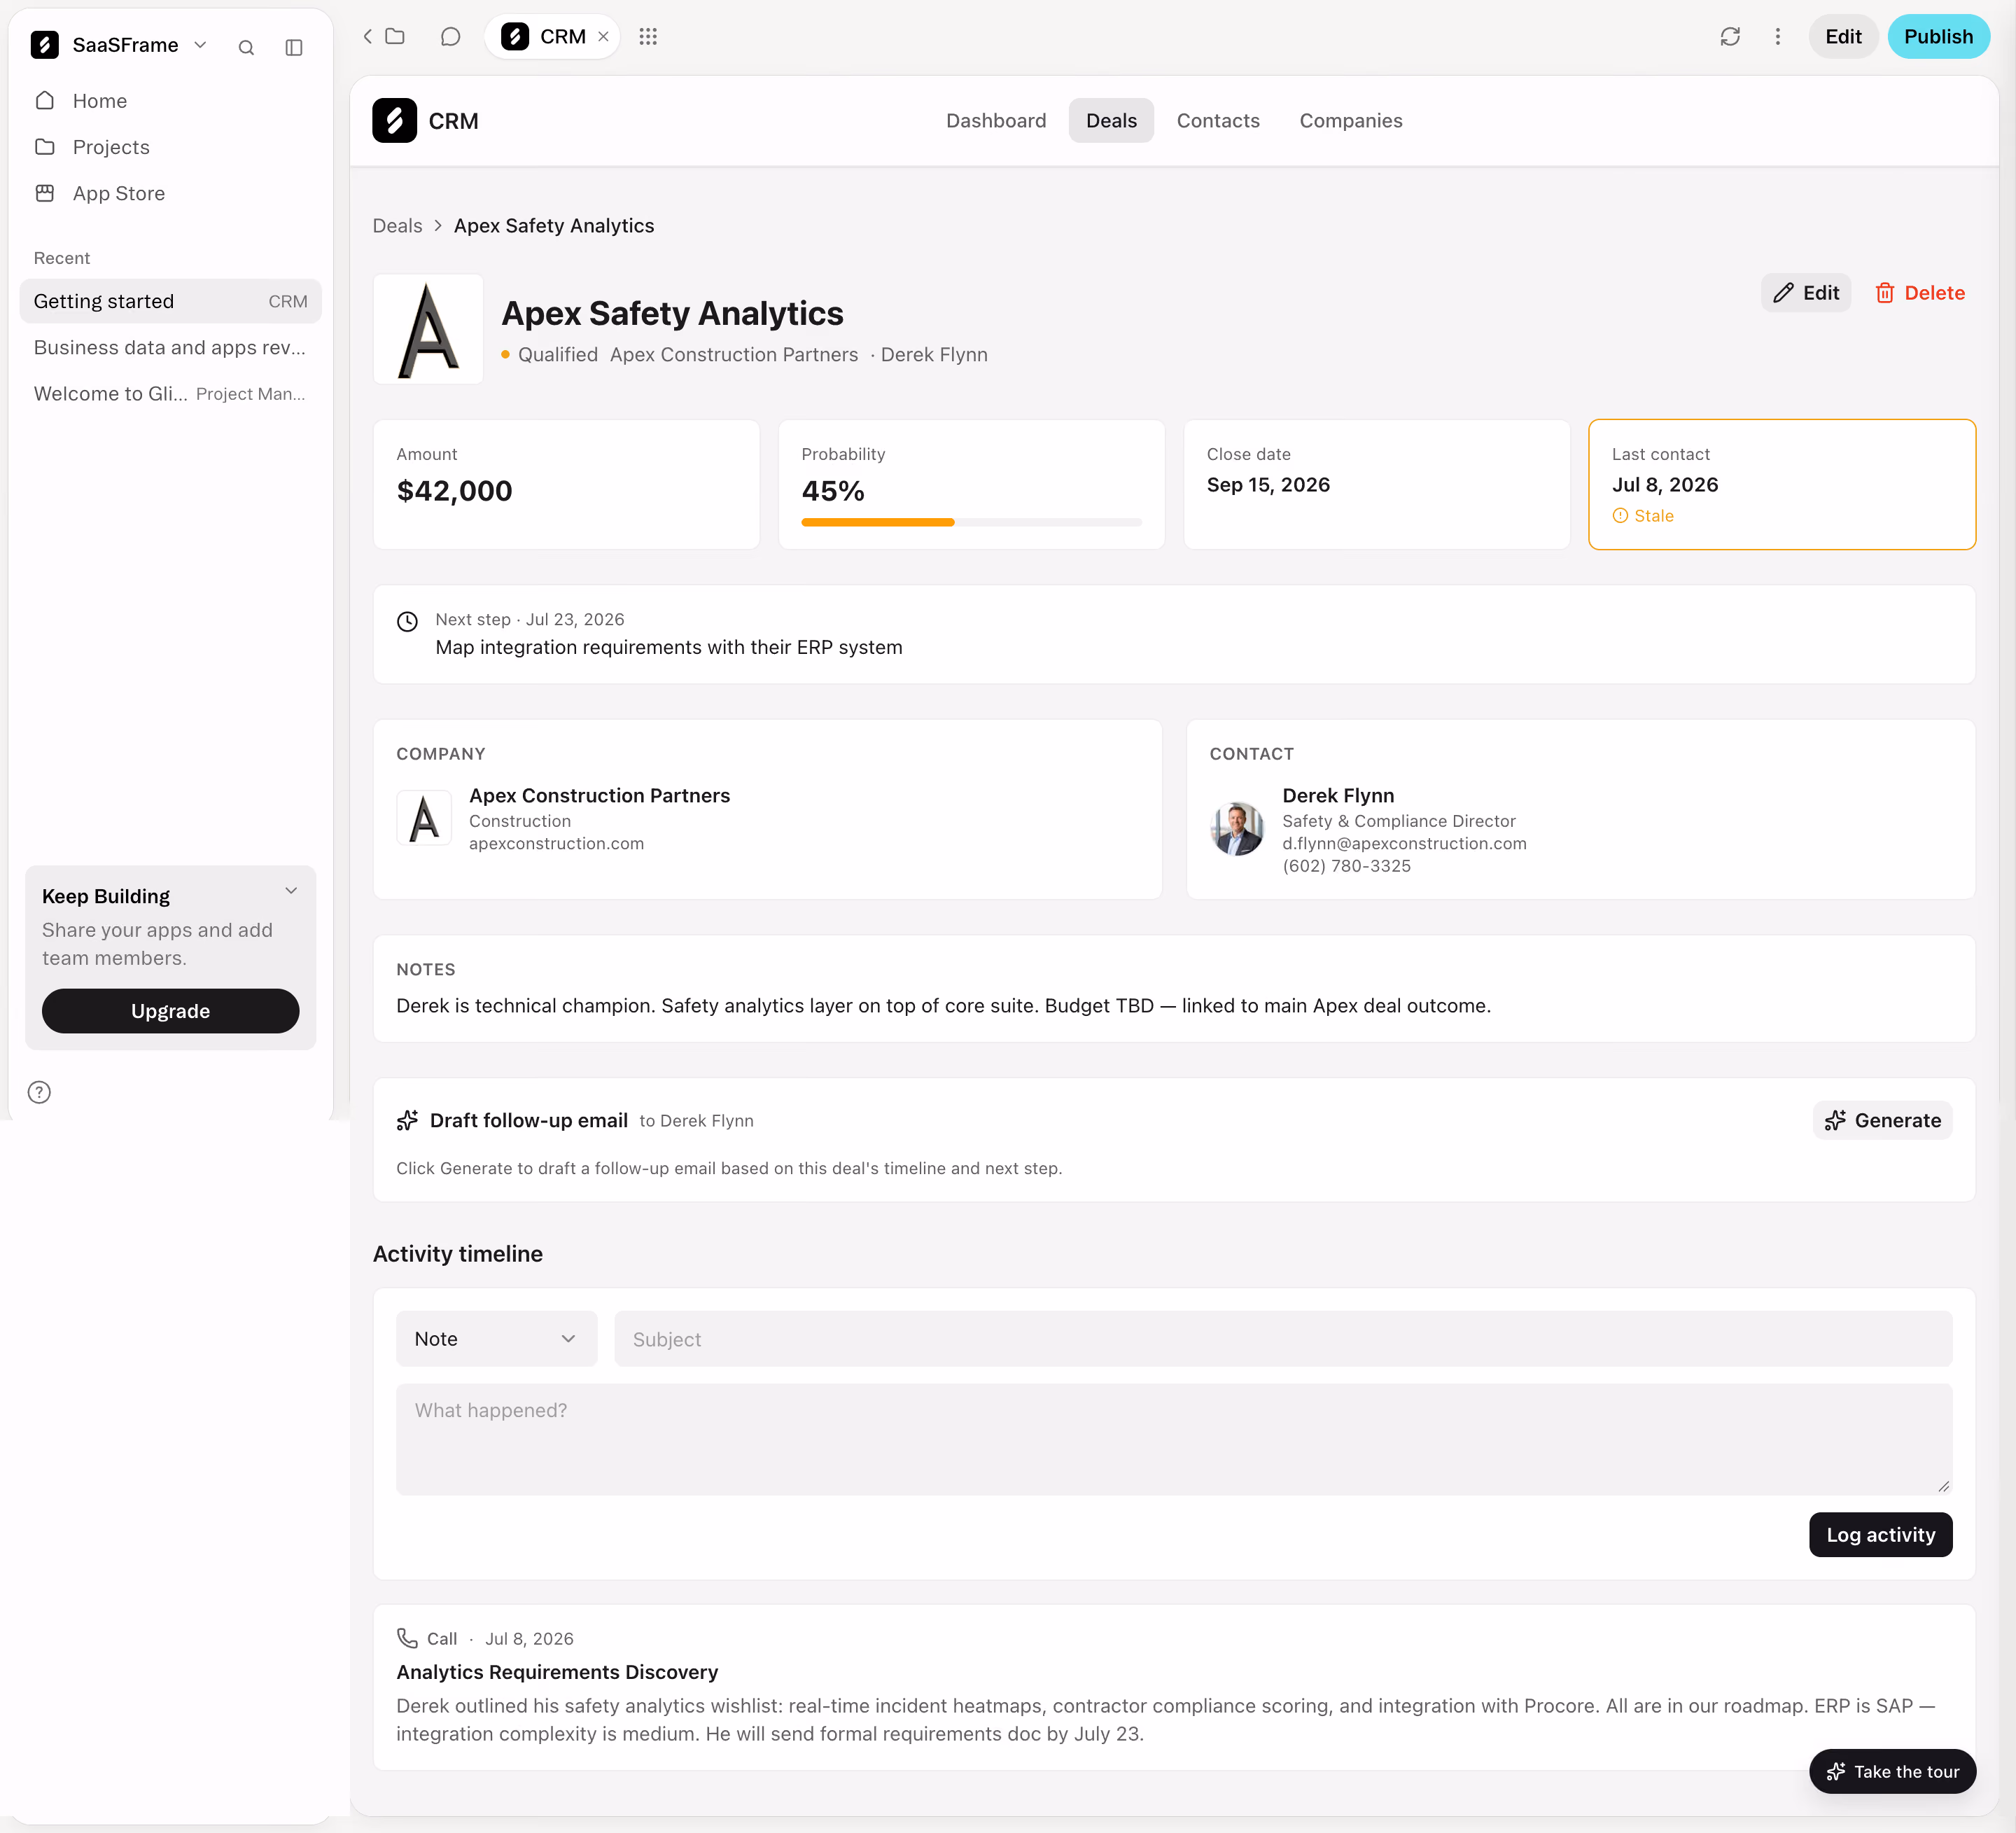This screenshot has height=1833, width=2016.
Task: Click the 45% probability progress bar
Action: (971, 522)
